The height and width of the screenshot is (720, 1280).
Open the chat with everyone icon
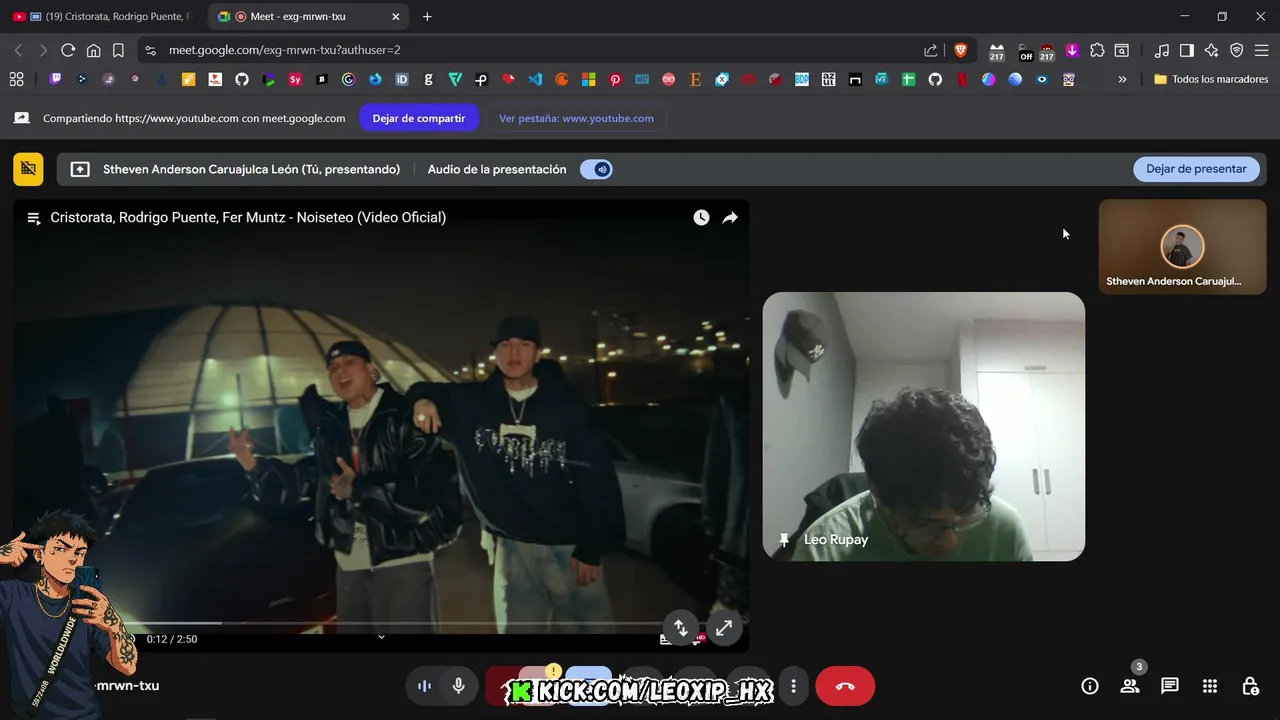[1170, 686]
